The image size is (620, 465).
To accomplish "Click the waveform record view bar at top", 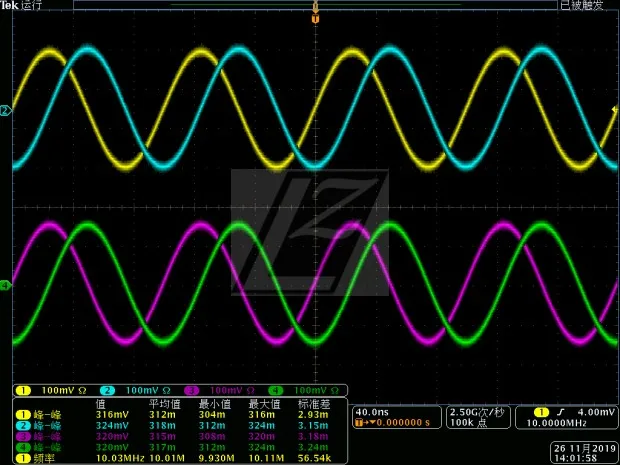I will coord(315,5).
